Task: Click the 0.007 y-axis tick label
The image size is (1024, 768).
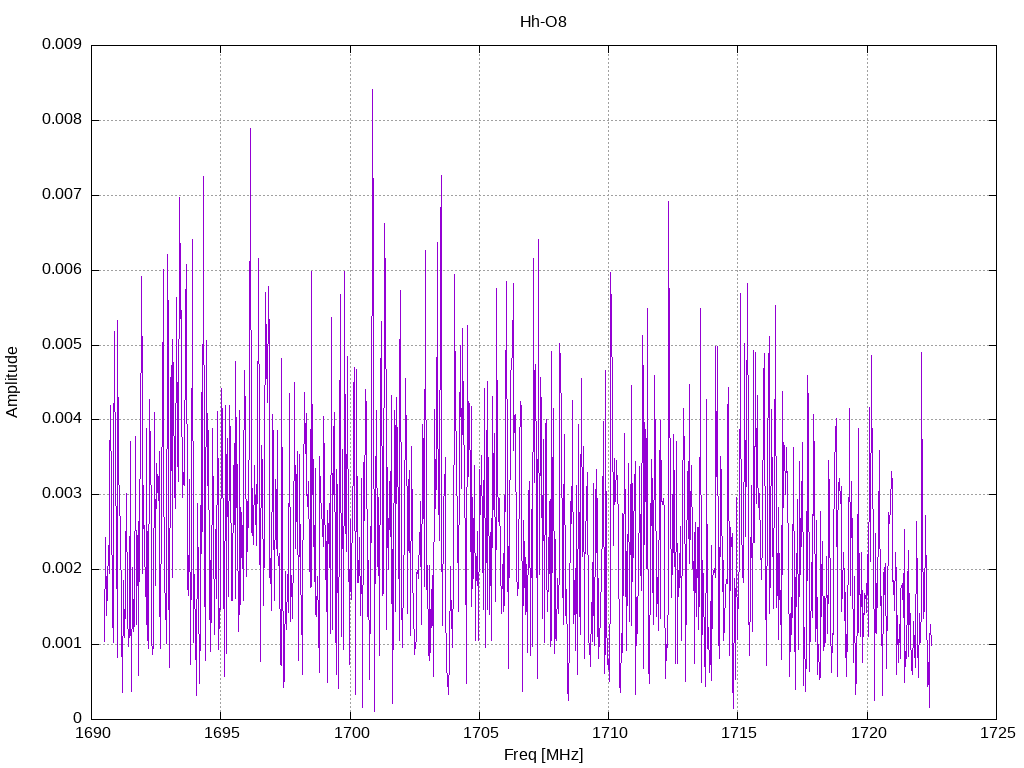Action: (x=61, y=195)
